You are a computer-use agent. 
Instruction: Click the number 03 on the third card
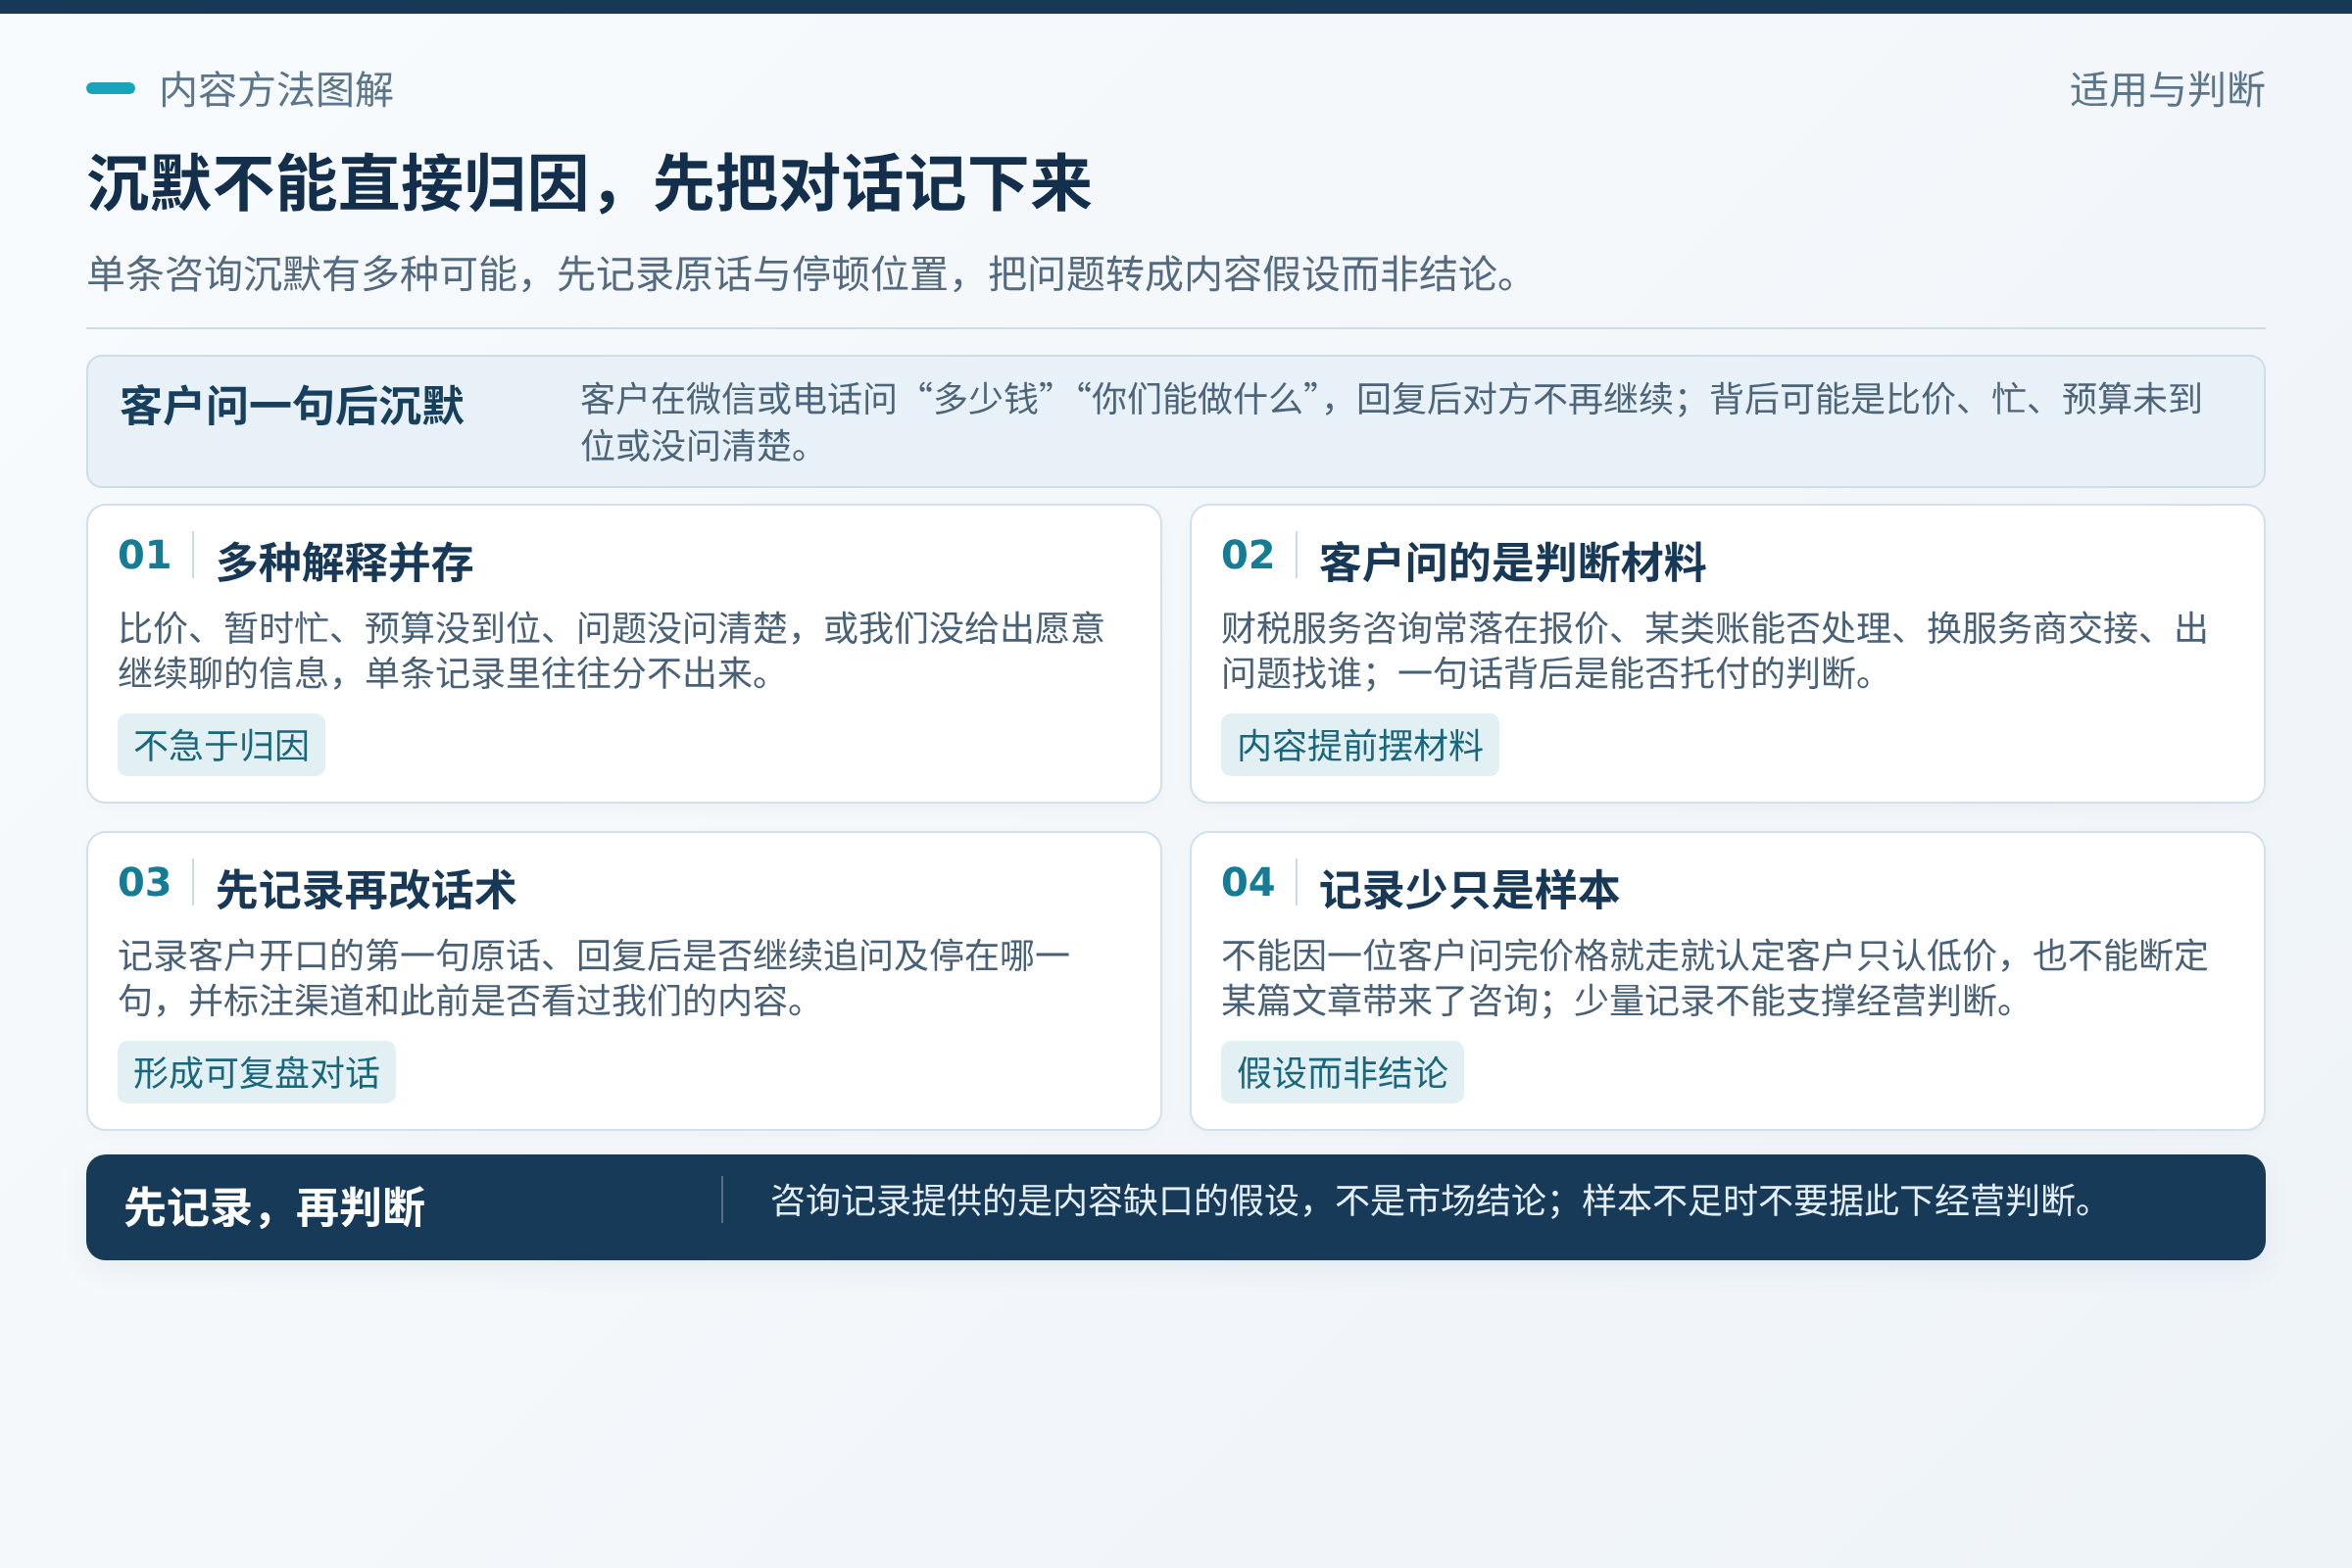coord(144,882)
